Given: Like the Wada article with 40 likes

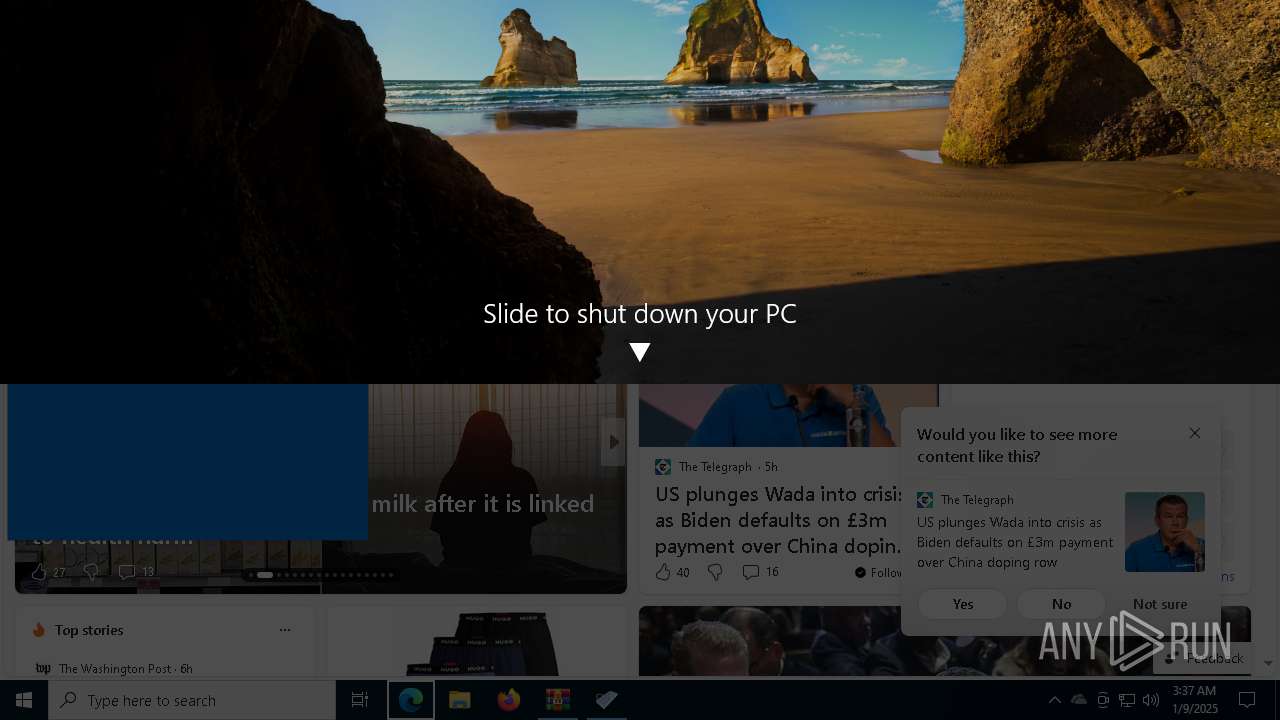Looking at the screenshot, I should (672, 572).
